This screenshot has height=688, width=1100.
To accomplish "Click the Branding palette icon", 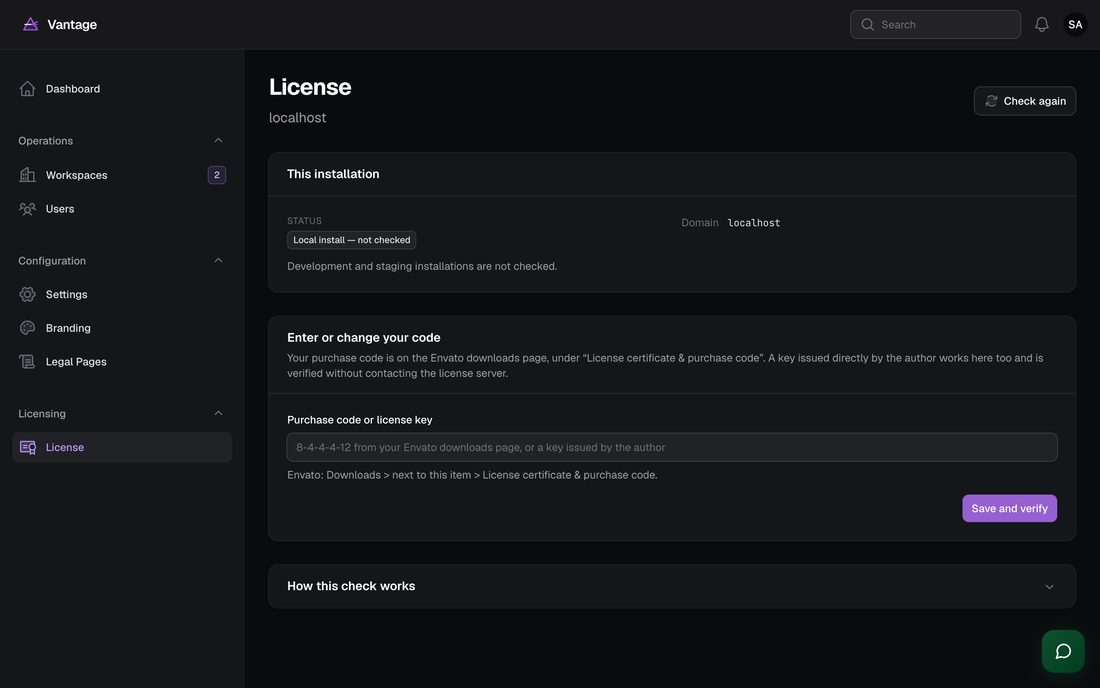I will point(27,328).
